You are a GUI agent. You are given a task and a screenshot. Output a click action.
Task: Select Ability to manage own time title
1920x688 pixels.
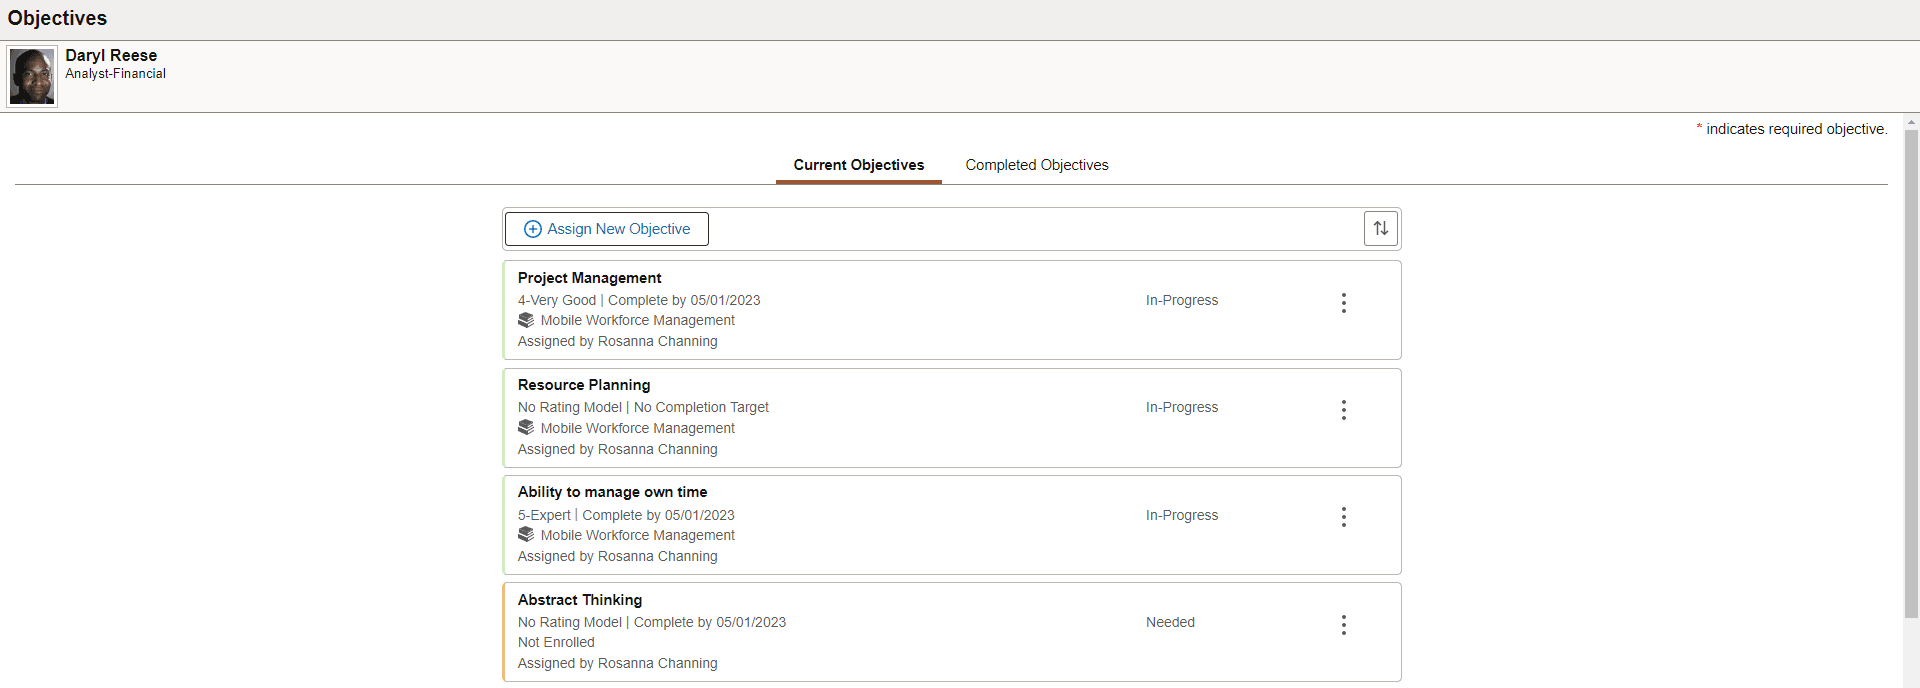coord(612,492)
